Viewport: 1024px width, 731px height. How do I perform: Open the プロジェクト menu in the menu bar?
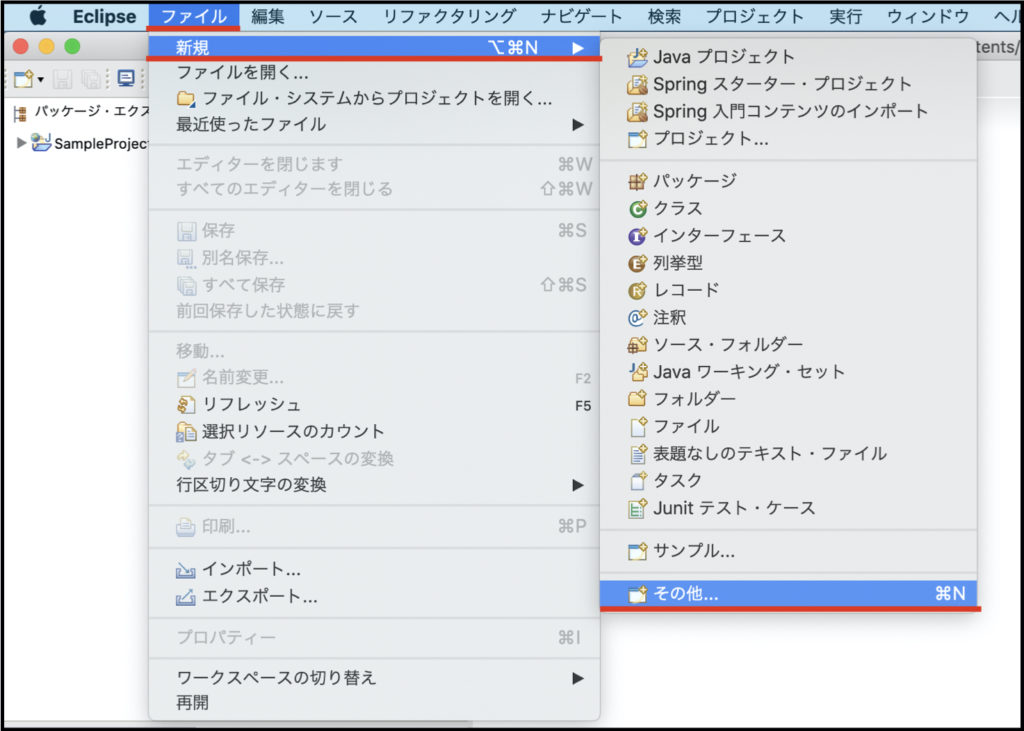tap(754, 16)
